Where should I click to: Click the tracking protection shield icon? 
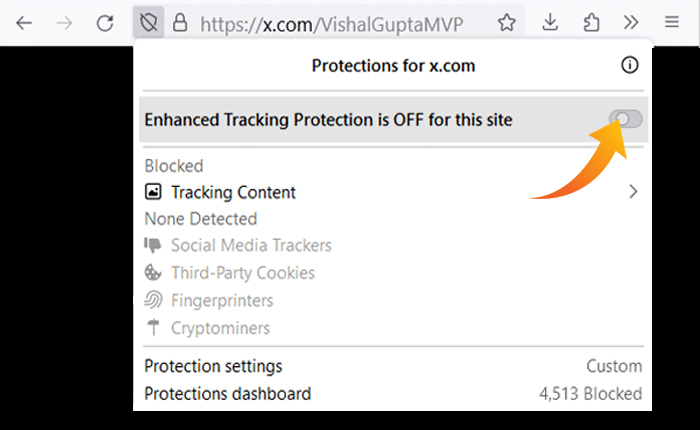150,22
